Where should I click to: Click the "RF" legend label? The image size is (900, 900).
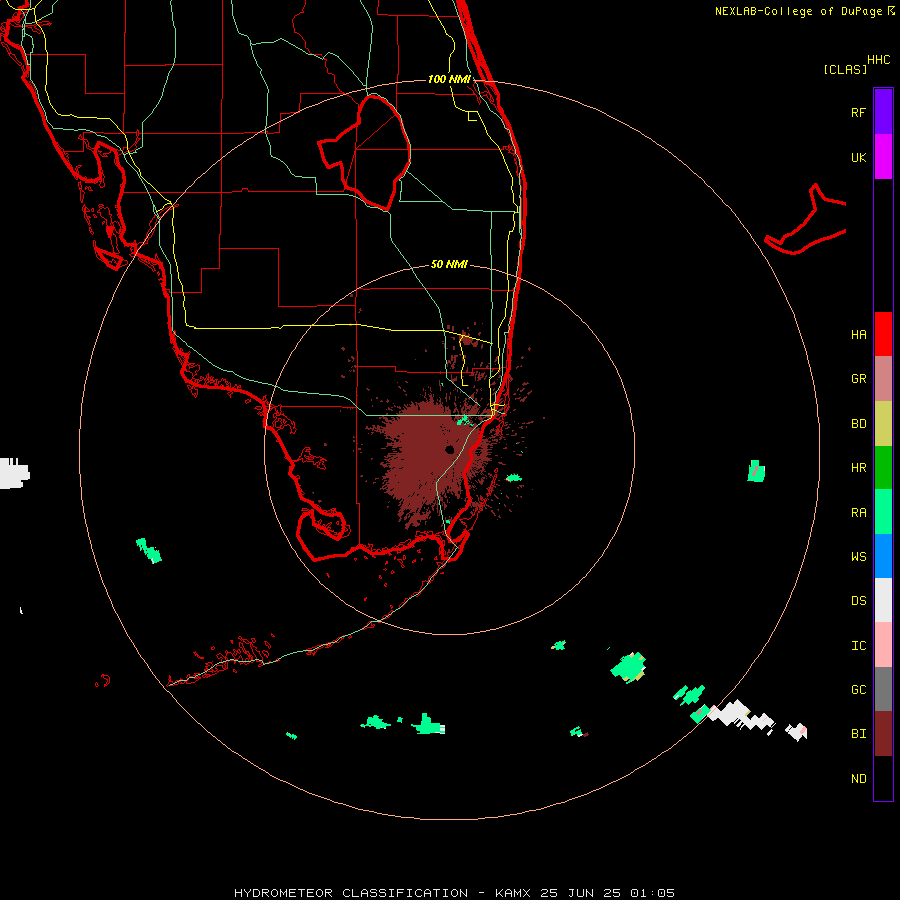pyautogui.click(x=858, y=112)
